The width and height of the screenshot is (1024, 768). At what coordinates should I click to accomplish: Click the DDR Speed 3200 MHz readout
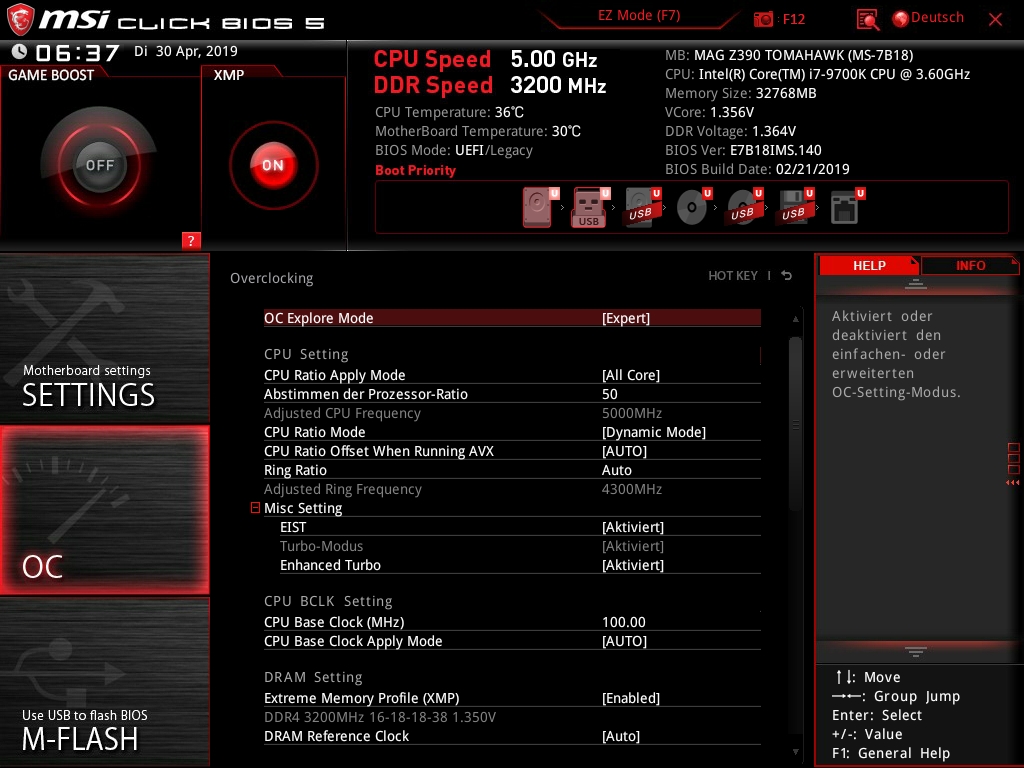[x=490, y=85]
